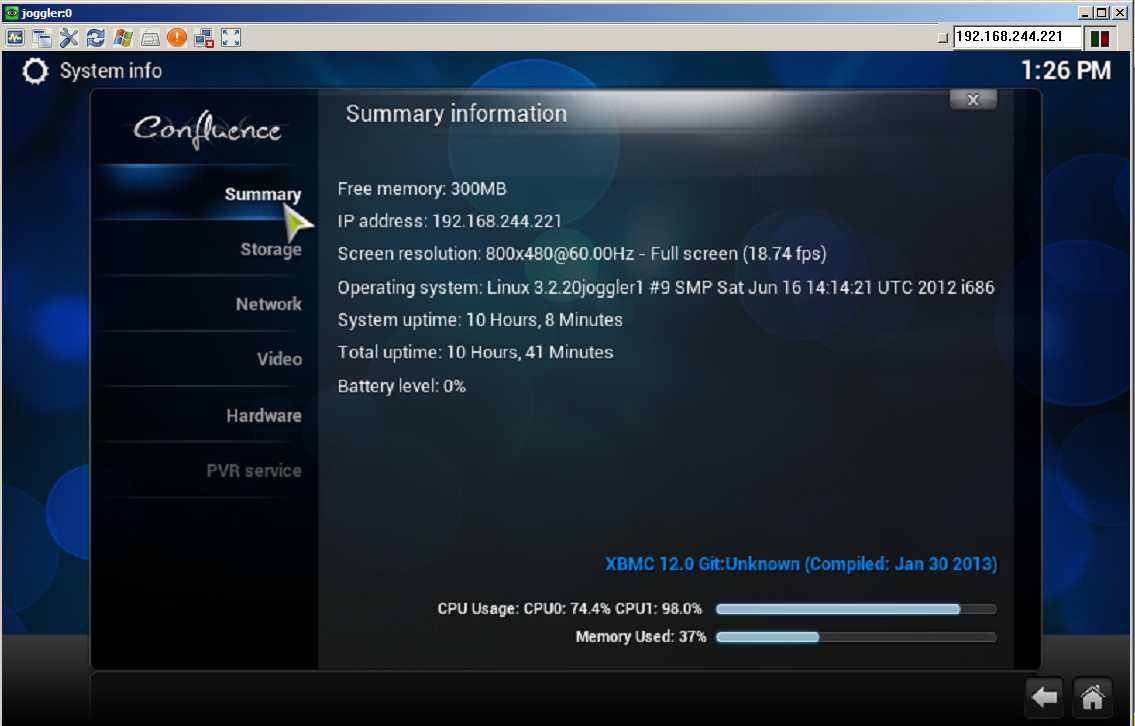
Task: Show the Video information tab
Action: coord(279,359)
